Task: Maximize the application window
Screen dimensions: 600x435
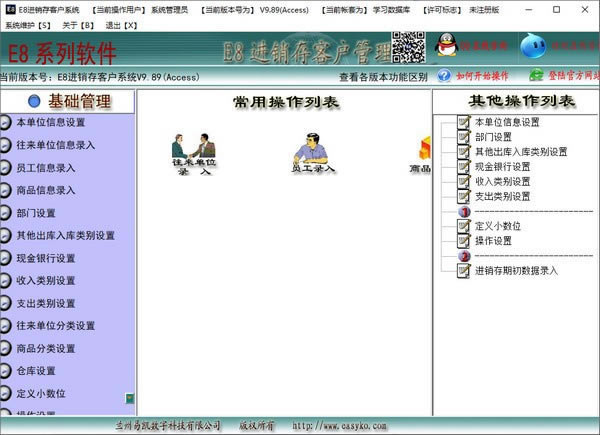Action: click(x=556, y=10)
